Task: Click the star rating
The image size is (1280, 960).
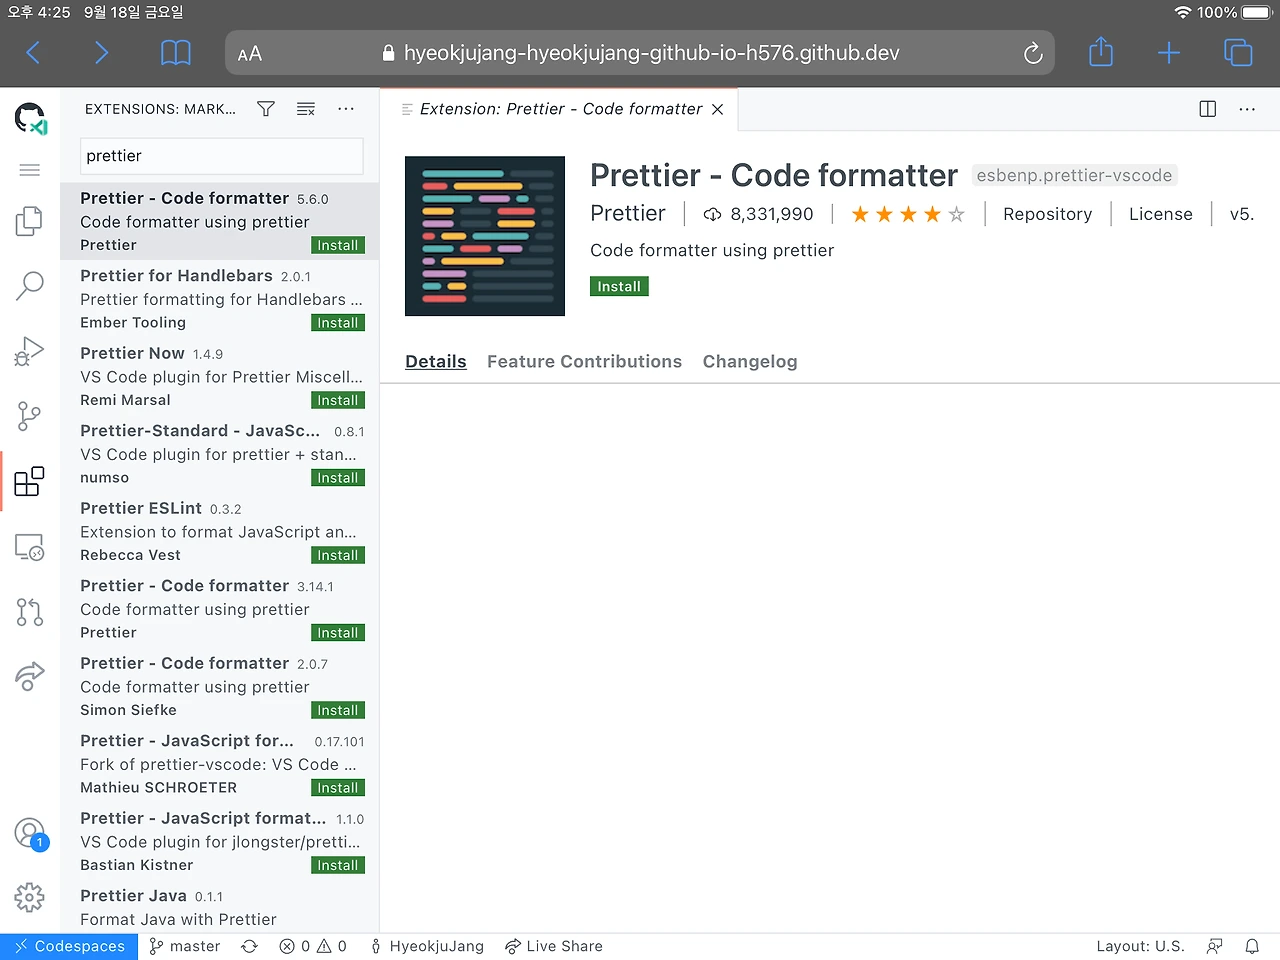Action: point(908,214)
